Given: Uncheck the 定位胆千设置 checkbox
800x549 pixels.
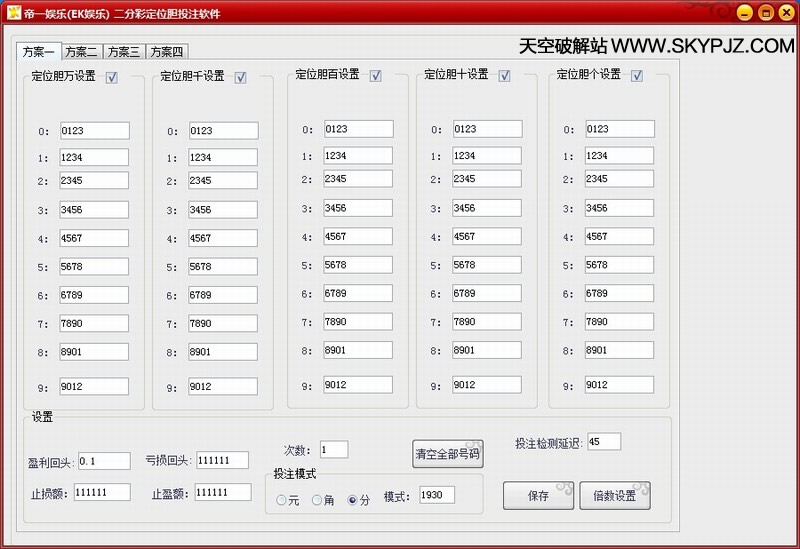Looking at the screenshot, I should coord(240,78).
